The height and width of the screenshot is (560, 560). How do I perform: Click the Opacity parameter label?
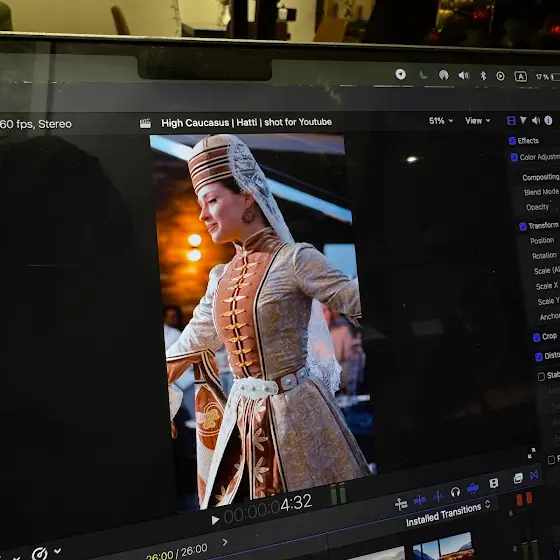coord(538,207)
